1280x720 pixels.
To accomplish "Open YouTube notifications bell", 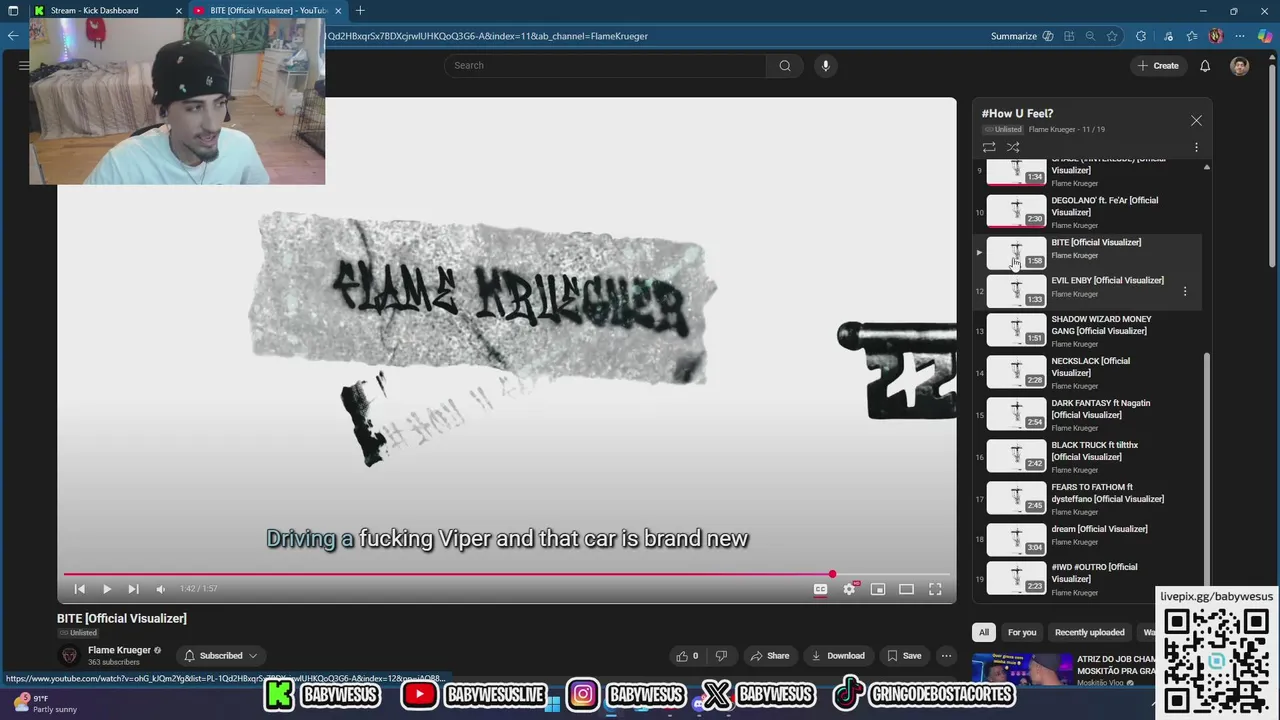I will tap(1205, 66).
